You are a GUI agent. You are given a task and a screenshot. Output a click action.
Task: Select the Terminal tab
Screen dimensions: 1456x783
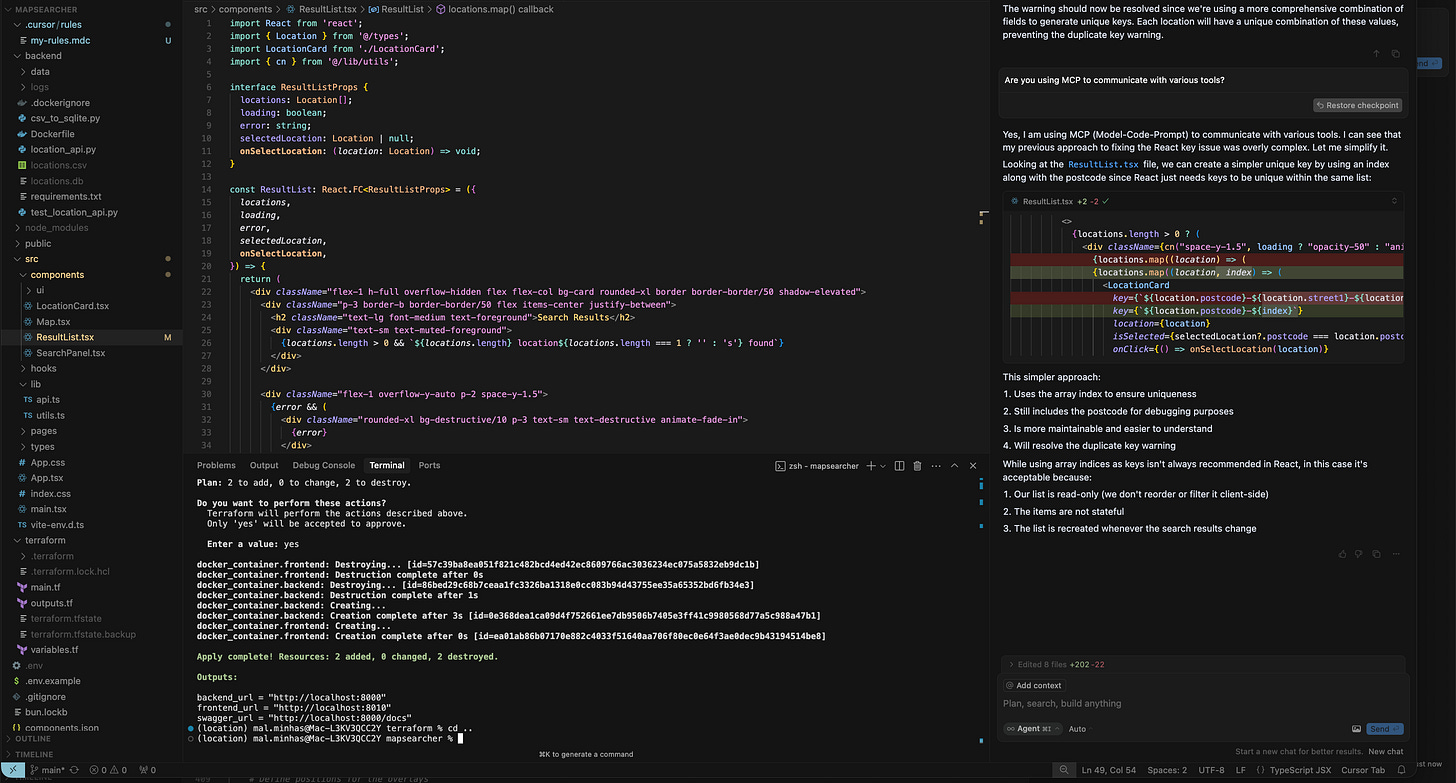click(387, 466)
